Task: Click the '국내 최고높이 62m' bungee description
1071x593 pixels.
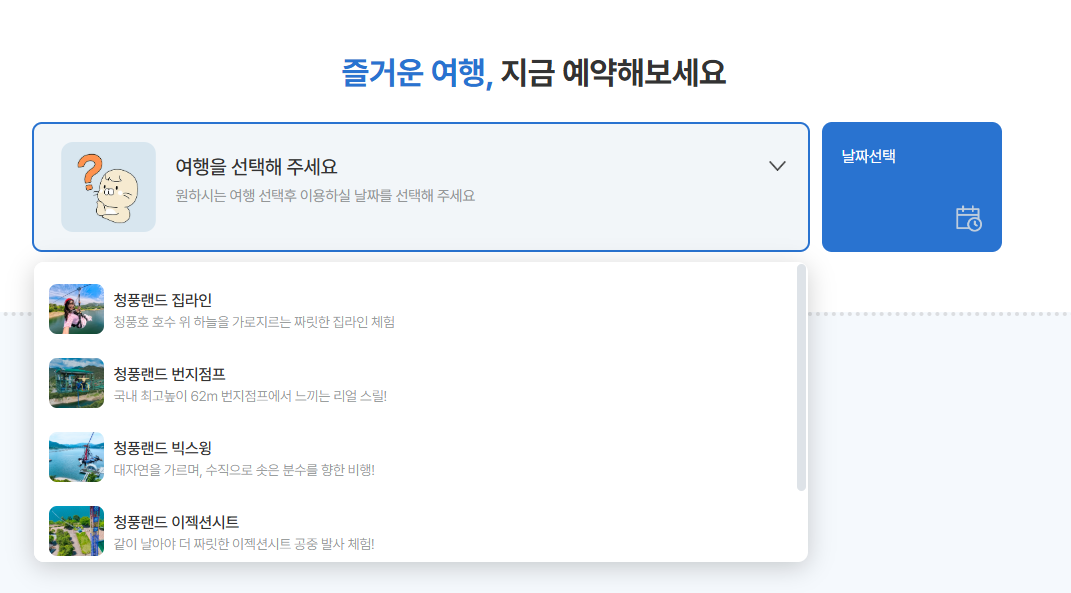Action: (250, 396)
